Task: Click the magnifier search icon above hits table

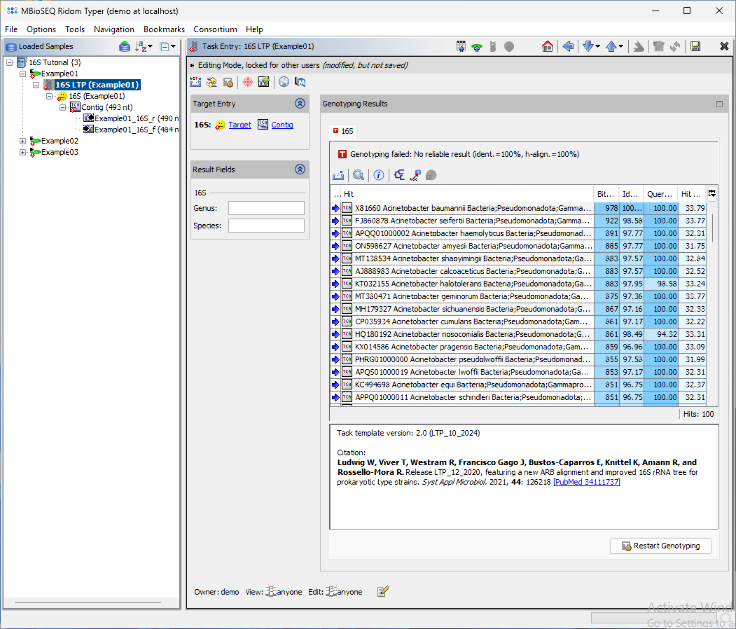Action: click(359, 175)
